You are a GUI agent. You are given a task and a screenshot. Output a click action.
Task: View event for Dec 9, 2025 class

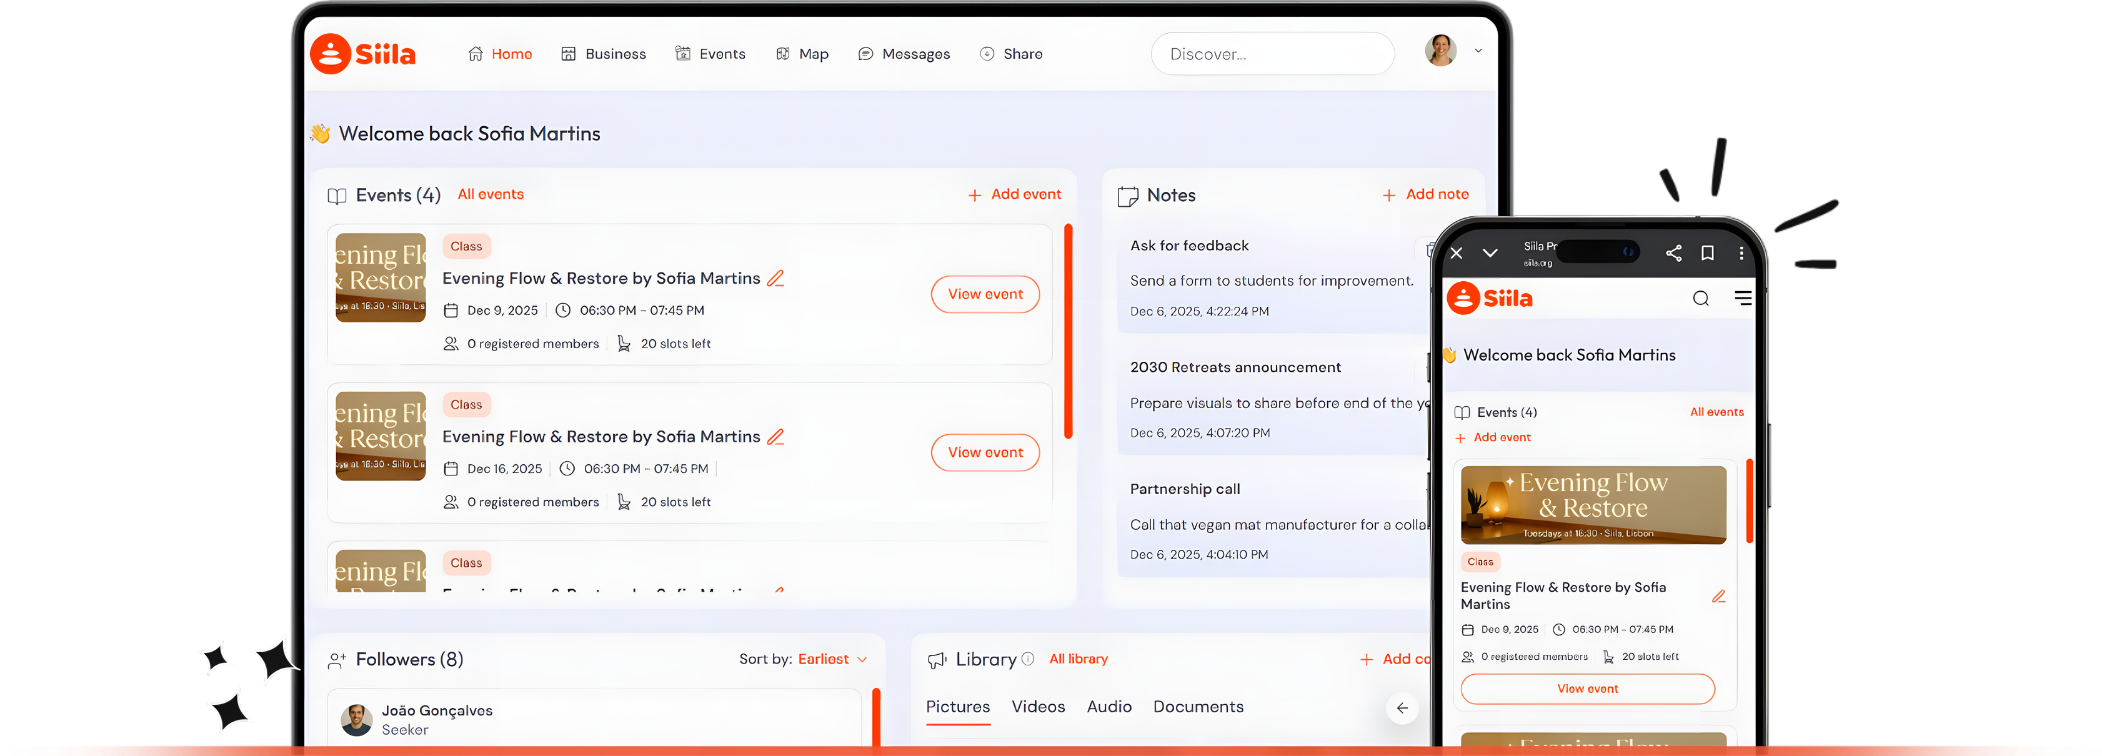[x=985, y=294]
